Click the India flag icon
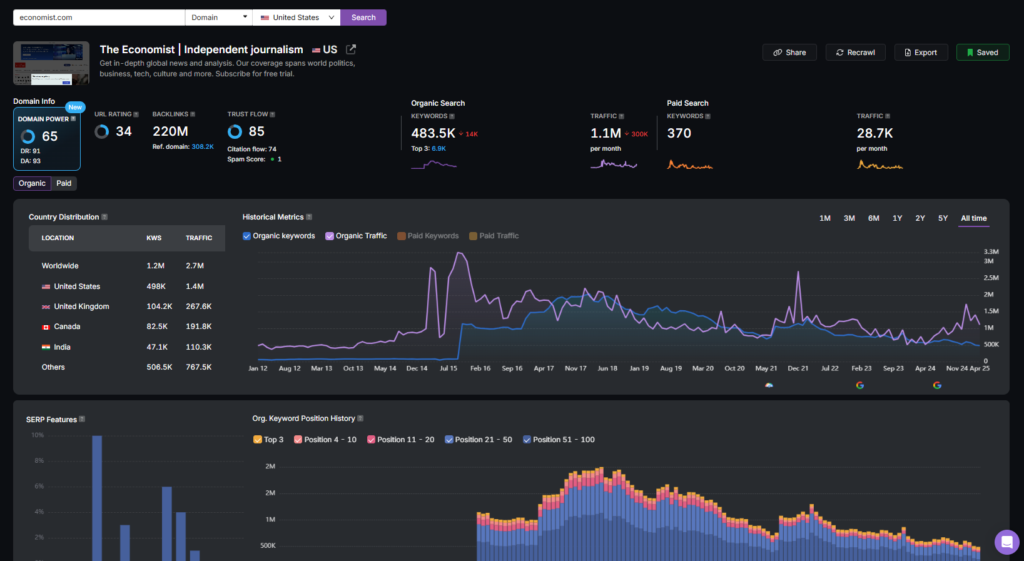1024x561 pixels. coord(46,347)
